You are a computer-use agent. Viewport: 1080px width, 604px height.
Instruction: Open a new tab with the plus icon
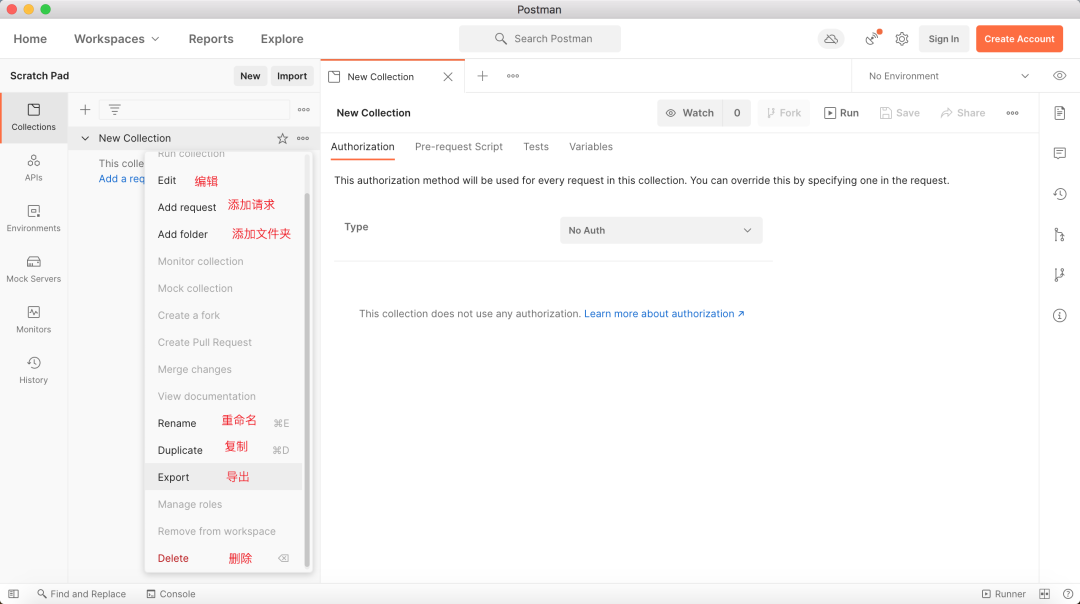pos(482,76)
